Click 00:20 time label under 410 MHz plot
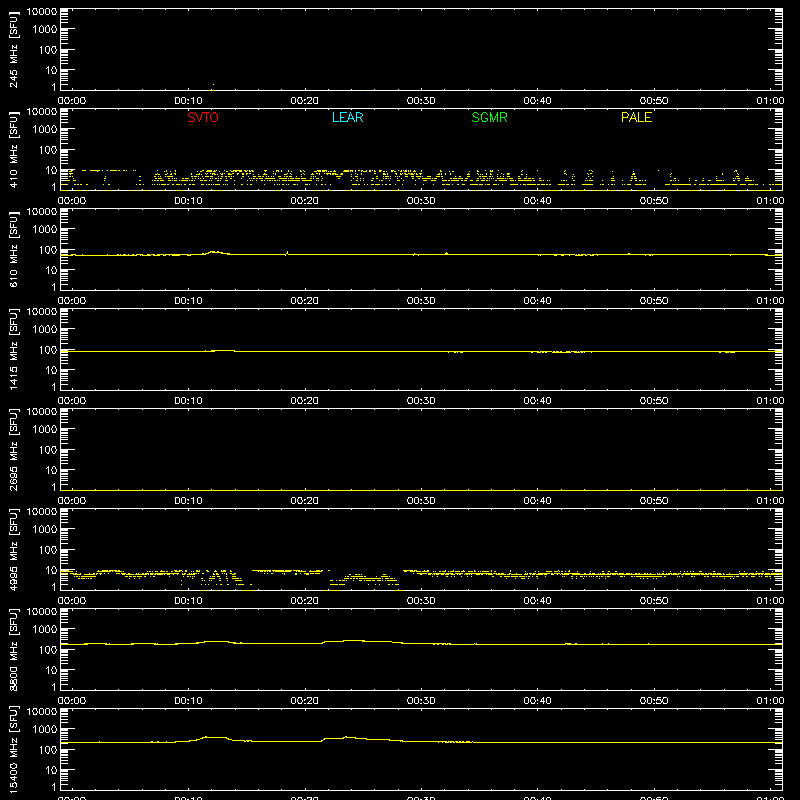Image resolution: width=800 pixels, height=800 pixels. (305, 201)
